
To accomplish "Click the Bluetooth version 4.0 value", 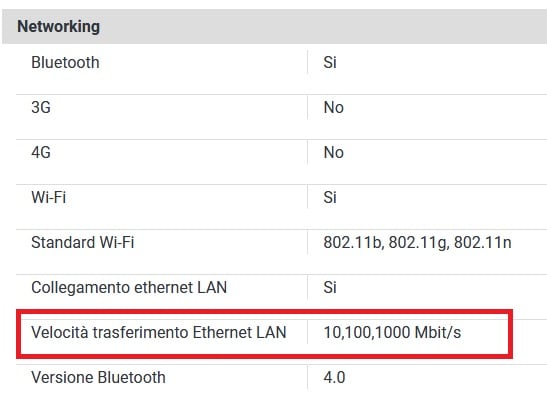I will tap(334, 377).
